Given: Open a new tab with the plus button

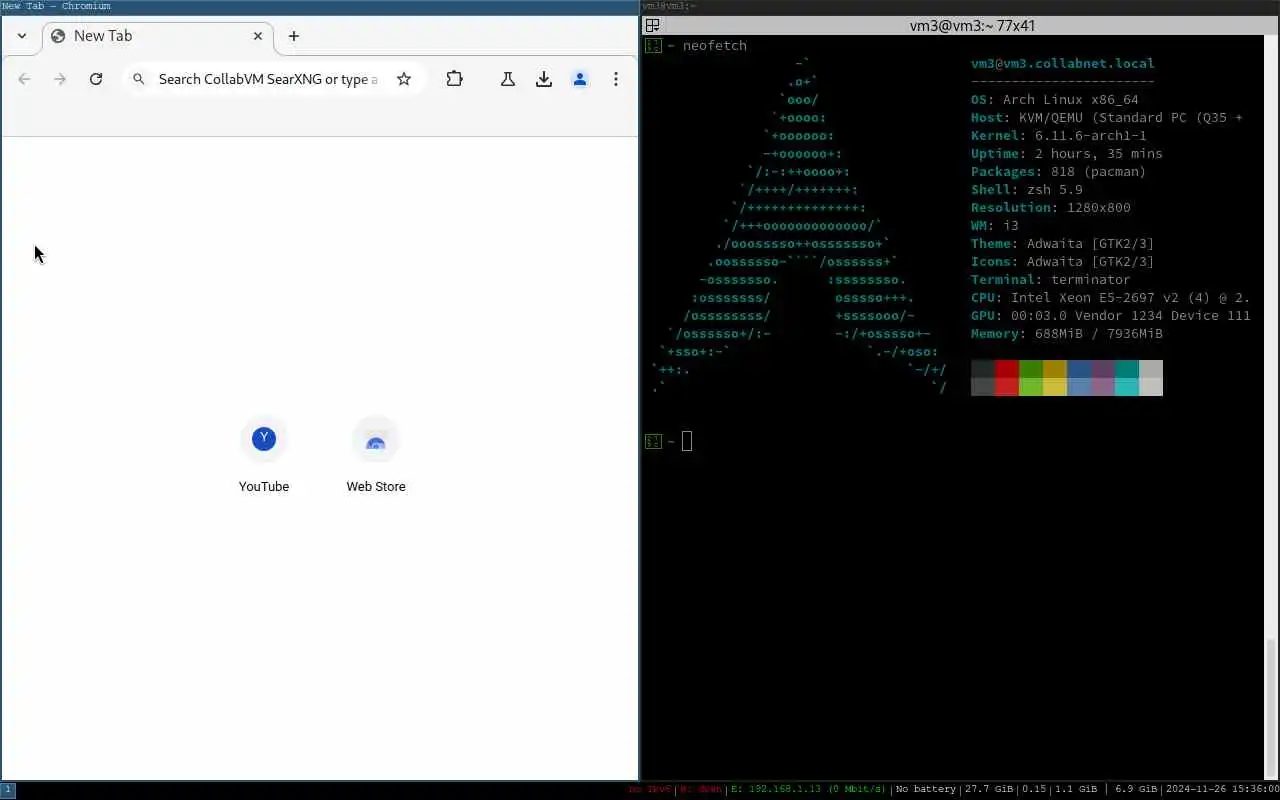Looking at the screenshot, I should coord(294,36).
